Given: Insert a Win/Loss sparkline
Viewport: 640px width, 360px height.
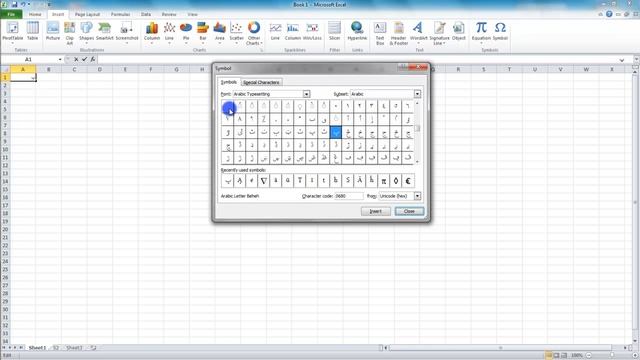Looking at the screenshot, I should (x=312, y=32).
